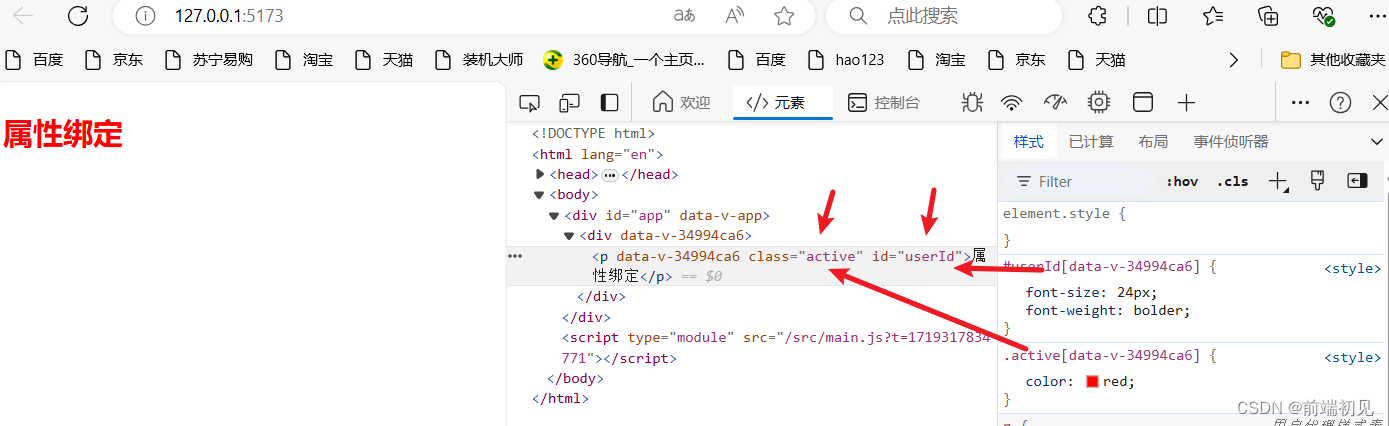This screenshot has height=426, width=1389.
Task: Toggle the DevTools sidebar dock icon
Action: 609,102
